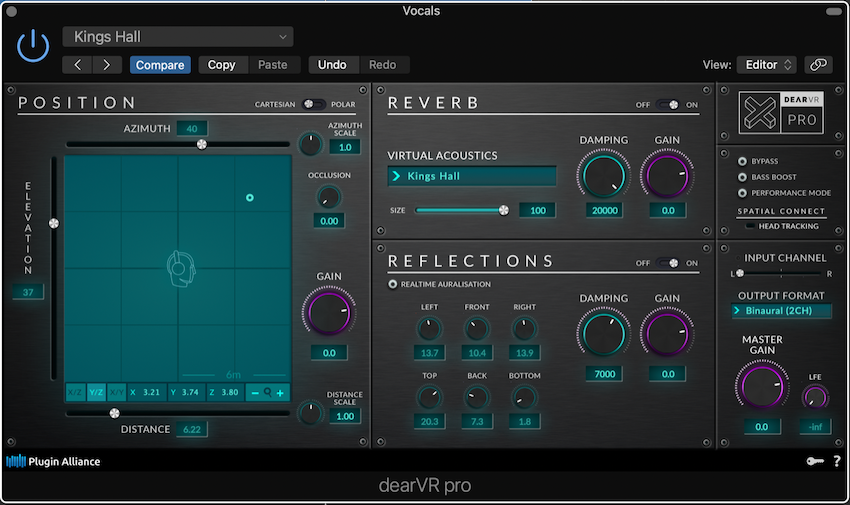Viewport: 850px width, 505px height.
Task: Enable the Bass Boost option
Action: tap(741, 176)
